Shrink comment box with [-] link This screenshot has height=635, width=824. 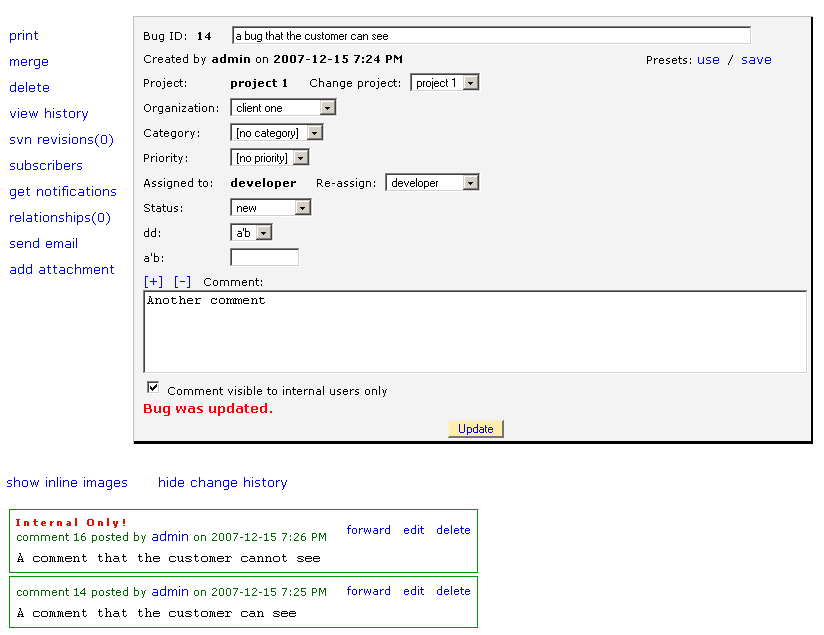coord(182,282)
